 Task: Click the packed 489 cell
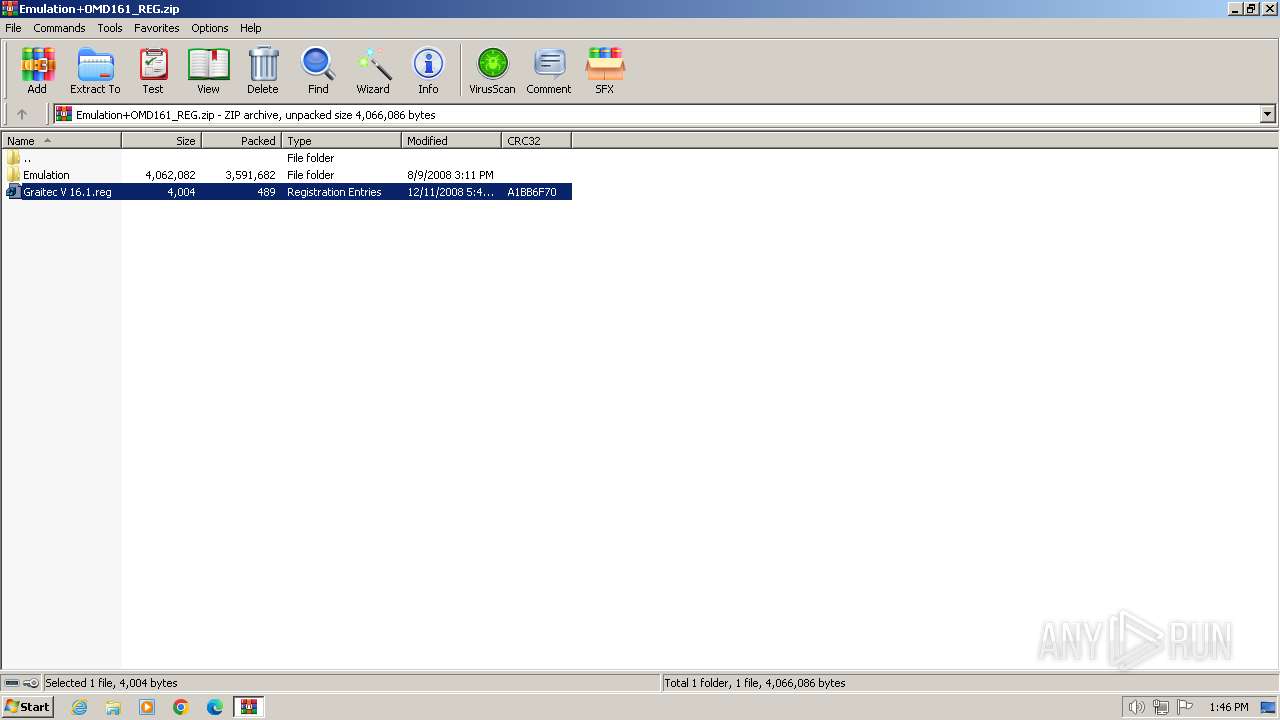point(266,192)
